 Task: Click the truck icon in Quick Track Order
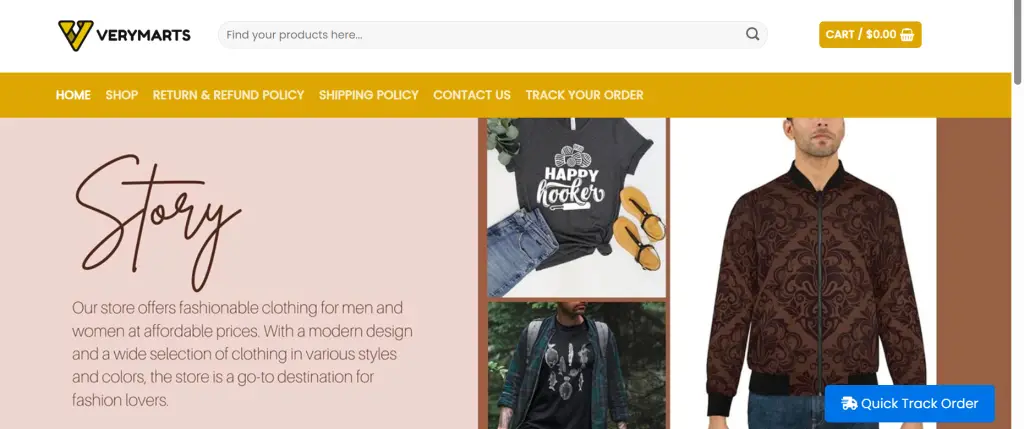[x=849, y=403]
